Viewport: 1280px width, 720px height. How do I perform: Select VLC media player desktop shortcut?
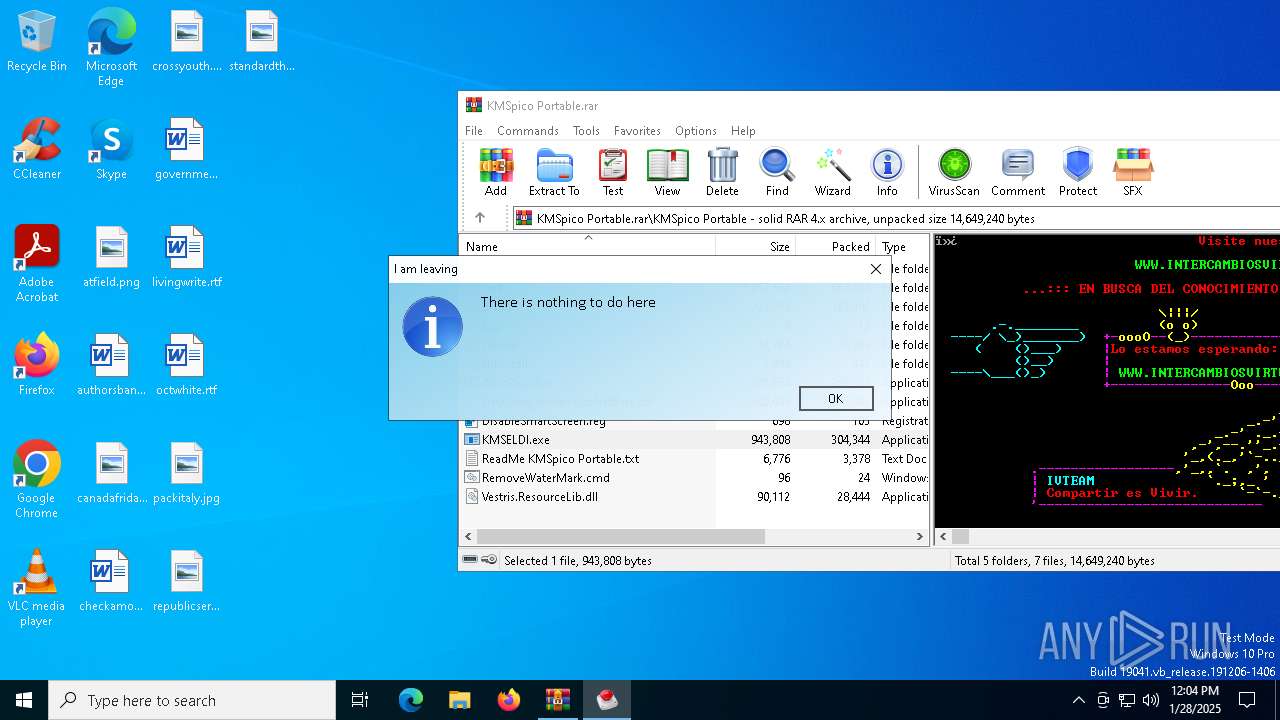(37, 588)
